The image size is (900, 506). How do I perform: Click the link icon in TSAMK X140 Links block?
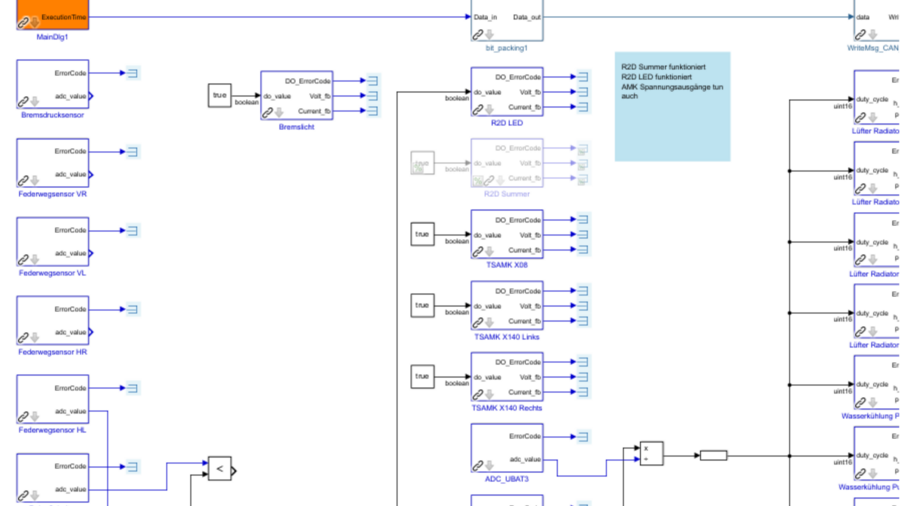click(478, 323)
